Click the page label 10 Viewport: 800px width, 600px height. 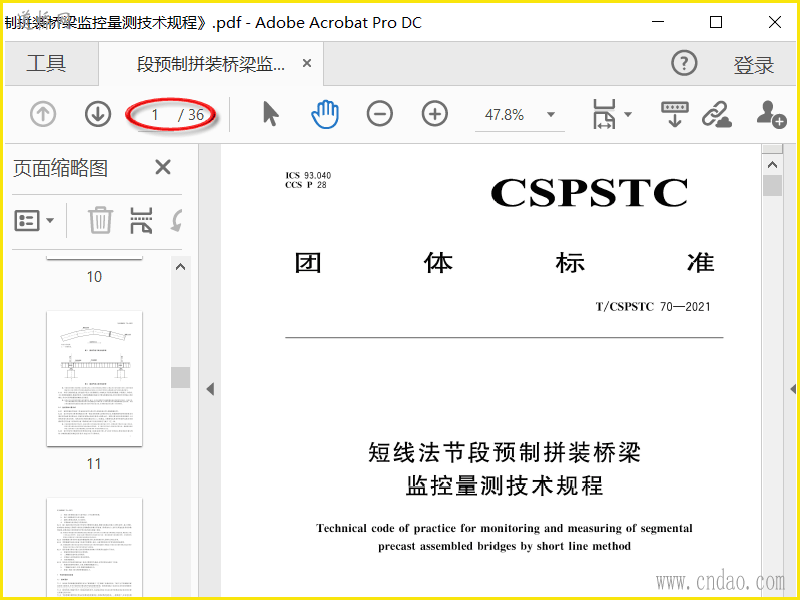[x=94, y=277]
